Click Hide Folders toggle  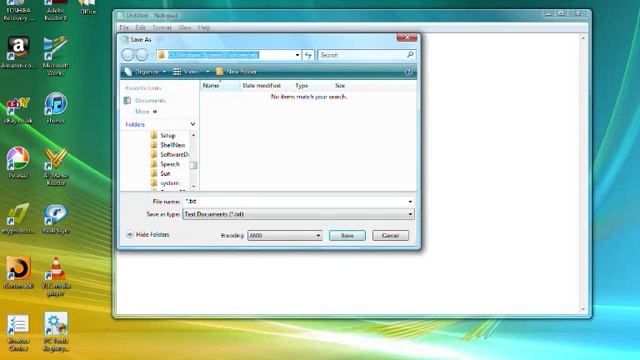(148, 235)
